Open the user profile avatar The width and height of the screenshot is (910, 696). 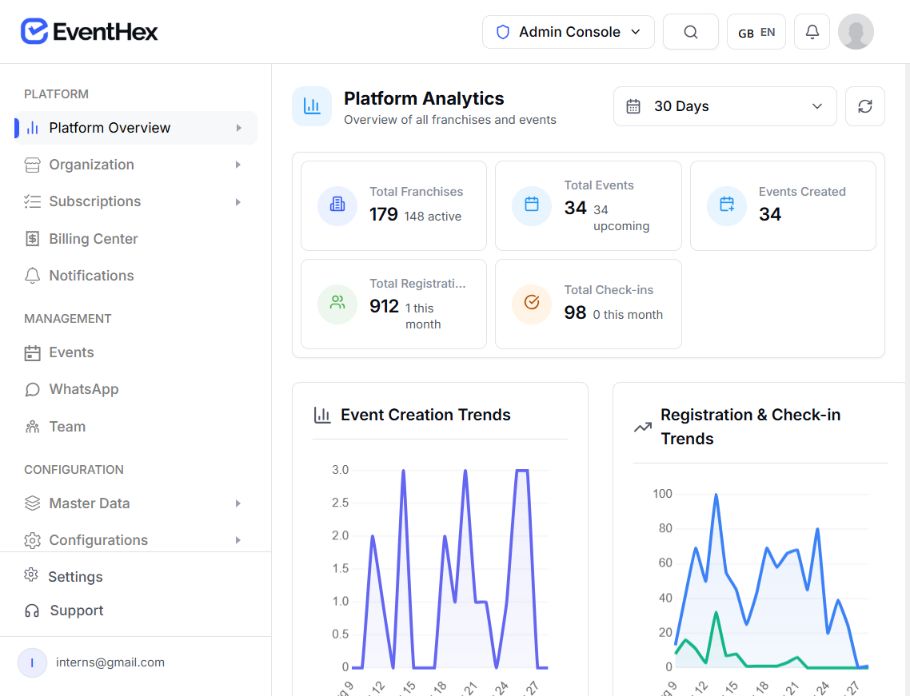[x=855, y=32]
